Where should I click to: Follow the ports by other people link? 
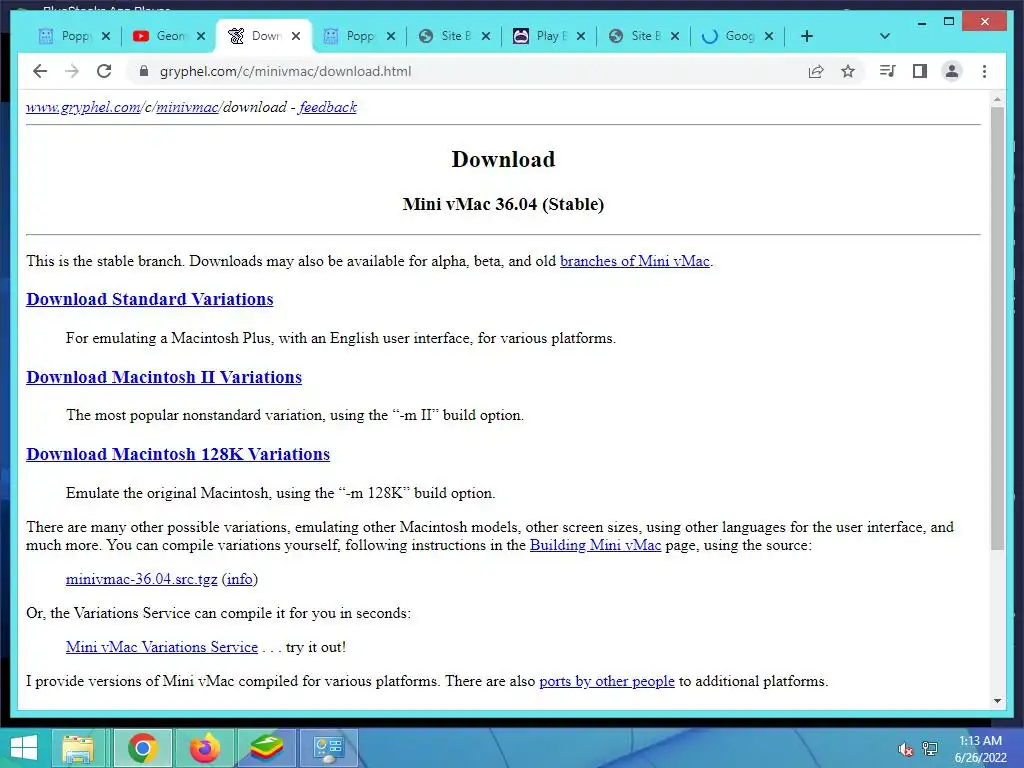[607, 681]
